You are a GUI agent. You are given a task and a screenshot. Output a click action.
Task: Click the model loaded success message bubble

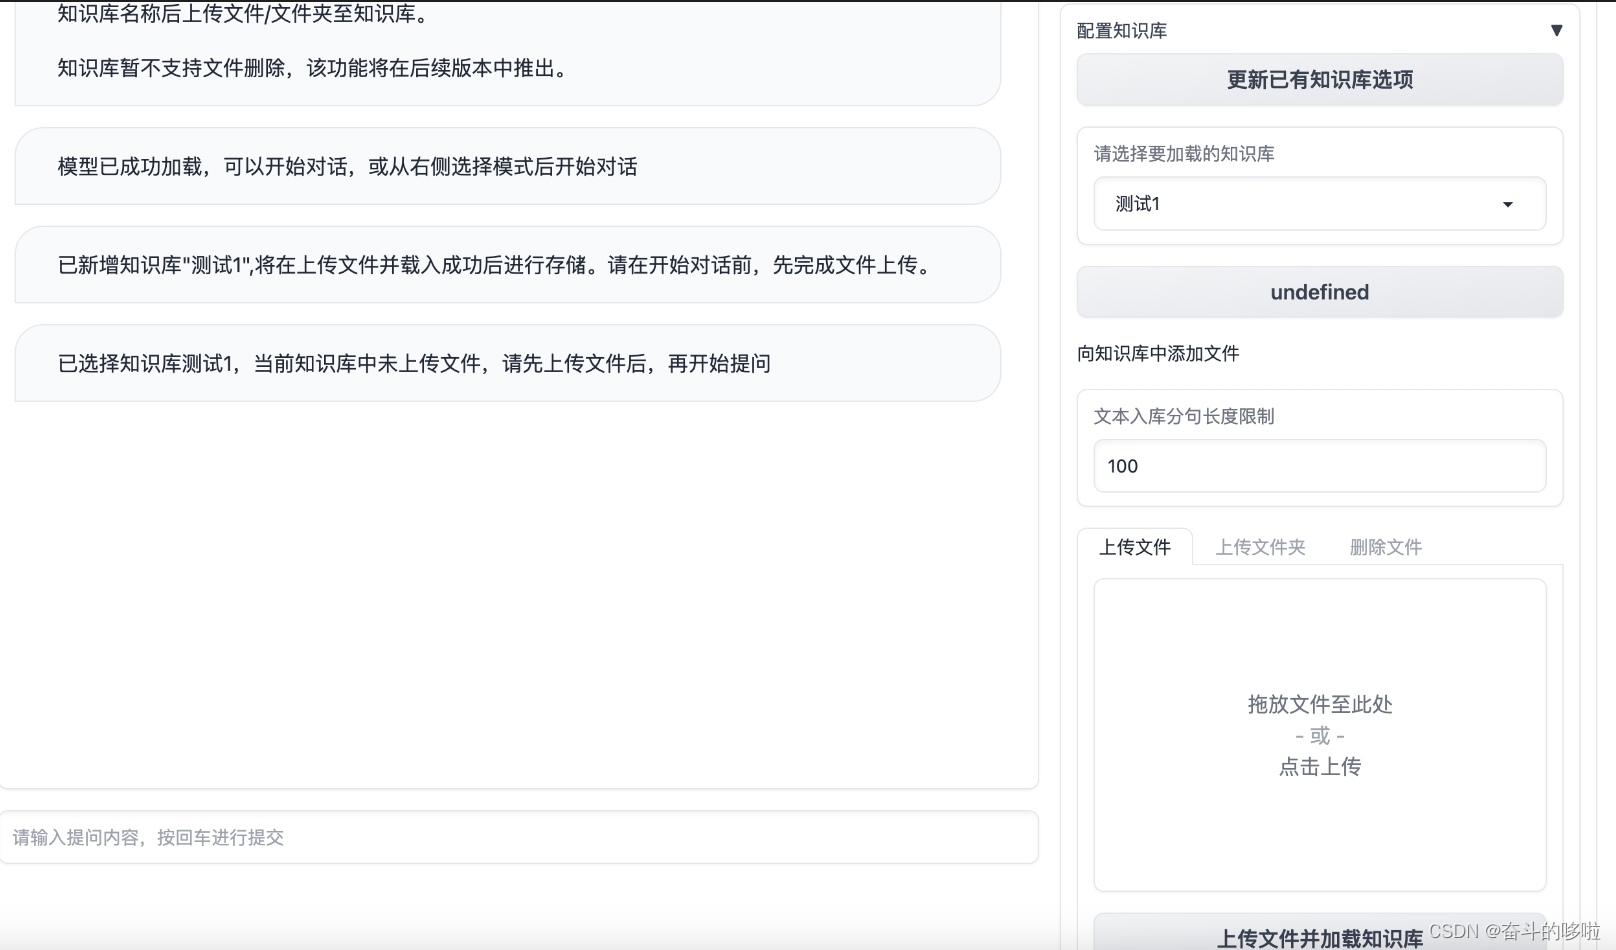507,167
